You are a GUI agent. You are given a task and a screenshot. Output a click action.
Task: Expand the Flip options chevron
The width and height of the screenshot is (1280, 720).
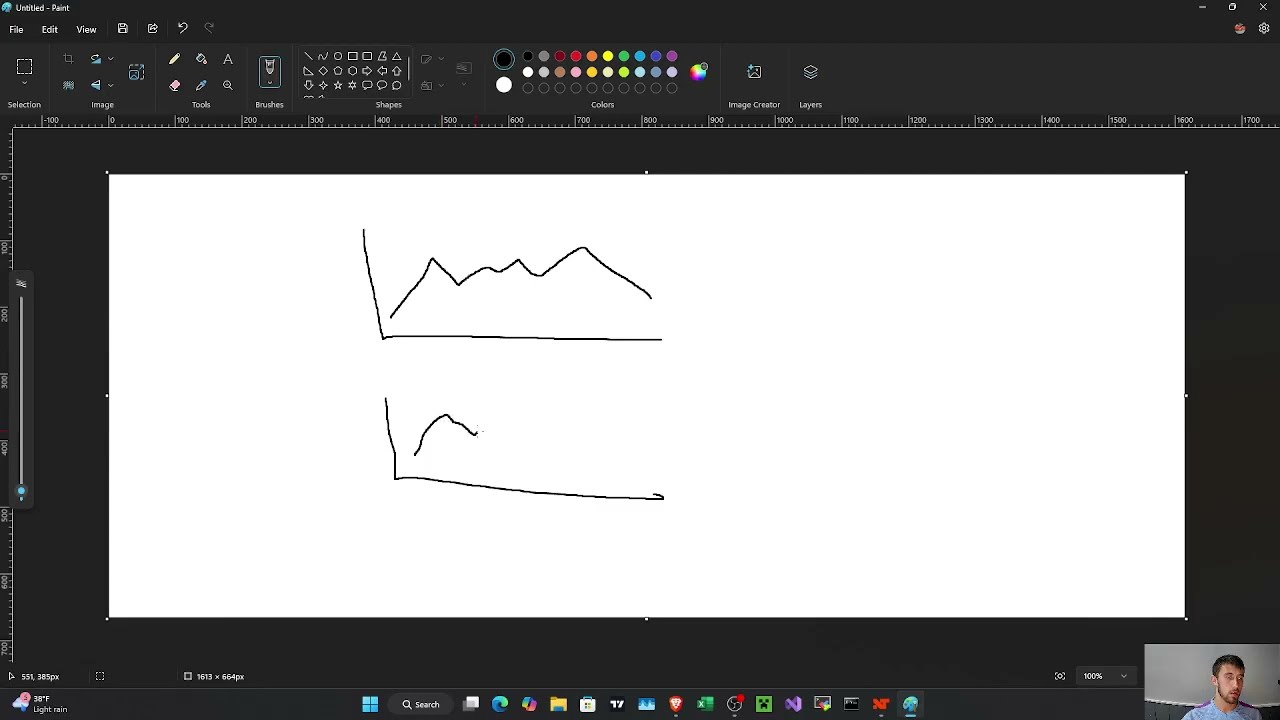(110, 86)
